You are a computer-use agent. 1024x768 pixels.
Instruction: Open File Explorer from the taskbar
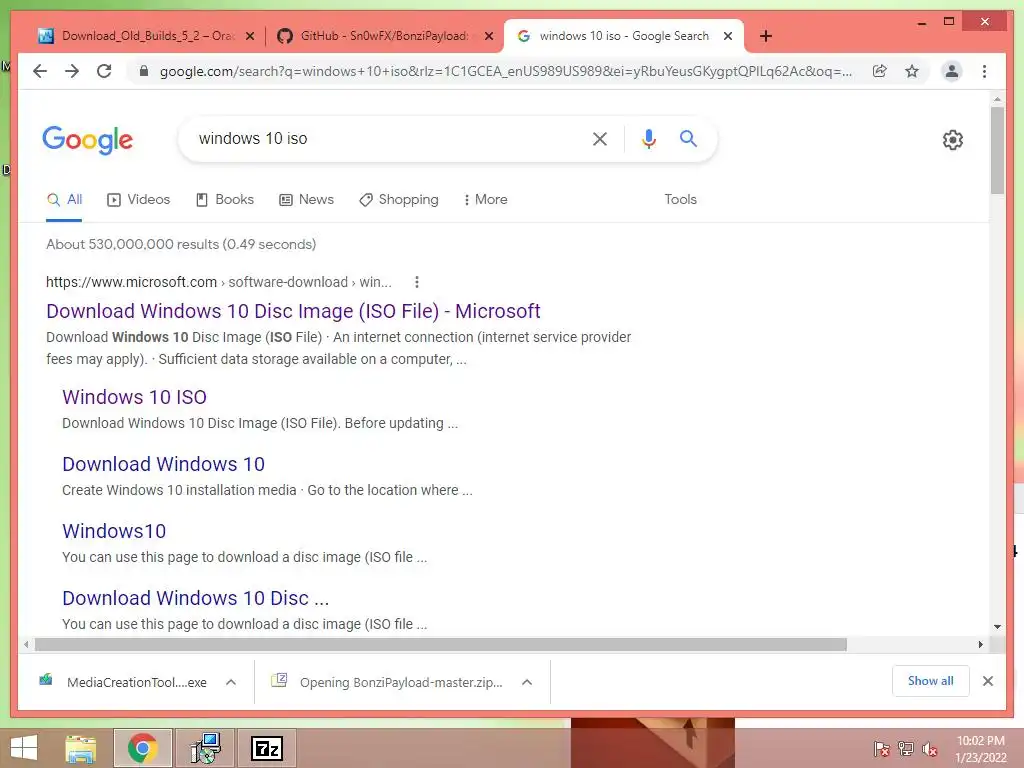pyautogui.click(x=81, y=748)
